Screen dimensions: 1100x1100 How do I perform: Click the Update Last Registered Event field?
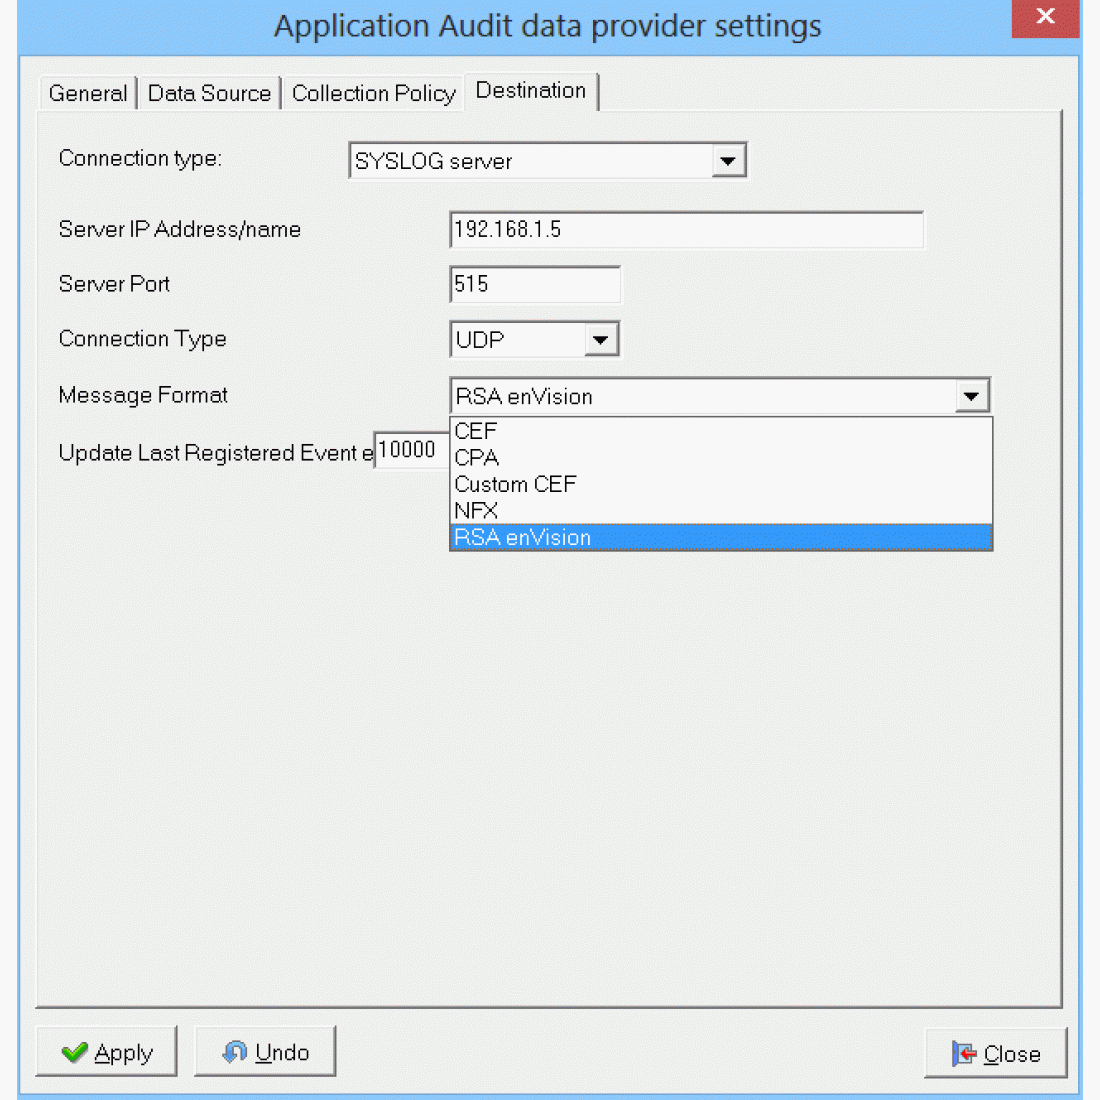pos(410,451)
